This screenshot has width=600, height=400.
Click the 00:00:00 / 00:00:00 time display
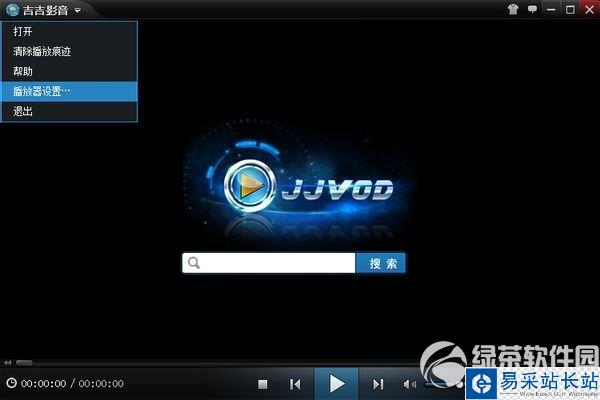(x=72, y=383)
